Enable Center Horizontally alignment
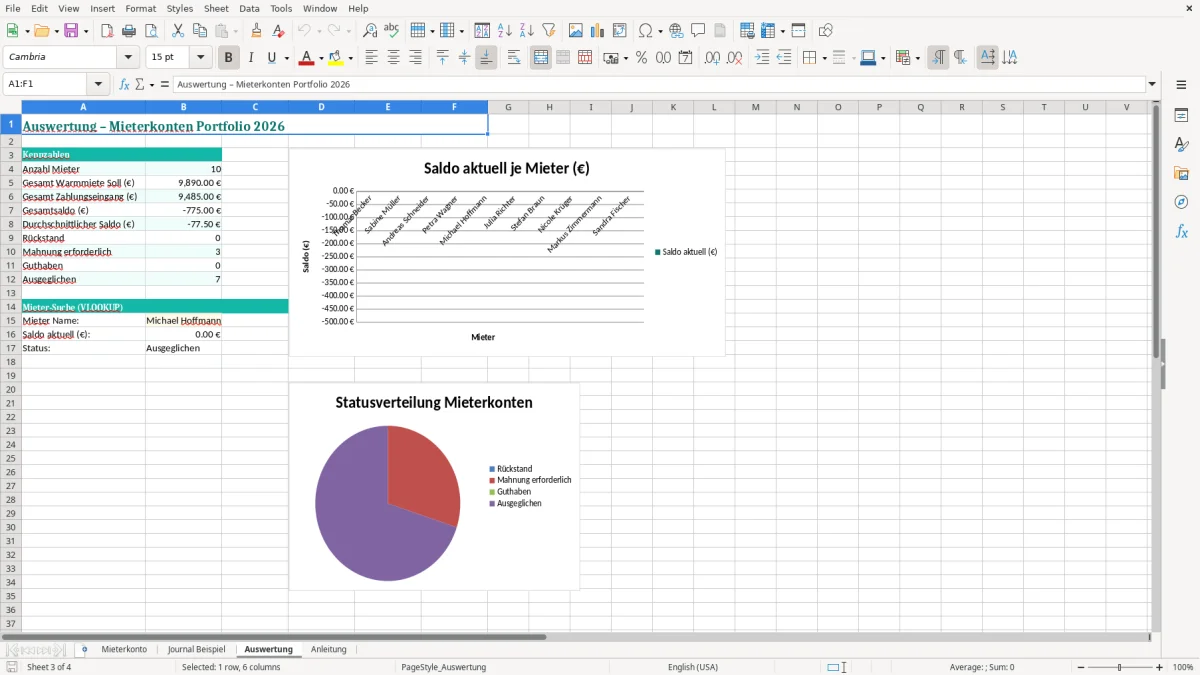 (x=394, y=58)
